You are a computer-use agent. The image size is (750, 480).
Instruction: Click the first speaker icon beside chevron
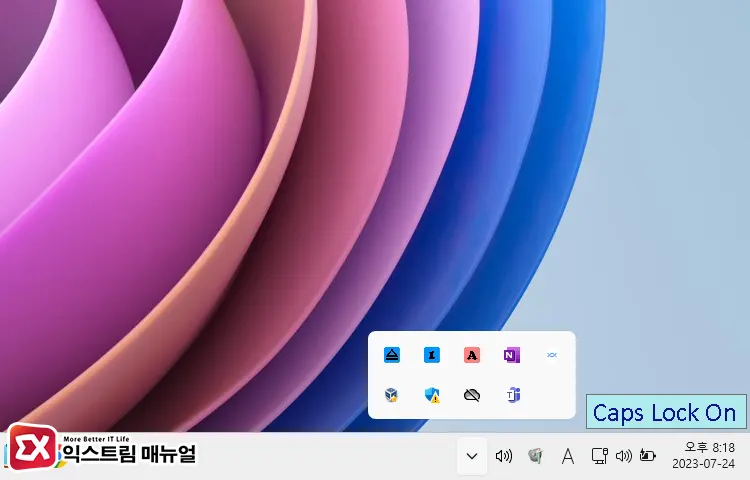(504, 456)
